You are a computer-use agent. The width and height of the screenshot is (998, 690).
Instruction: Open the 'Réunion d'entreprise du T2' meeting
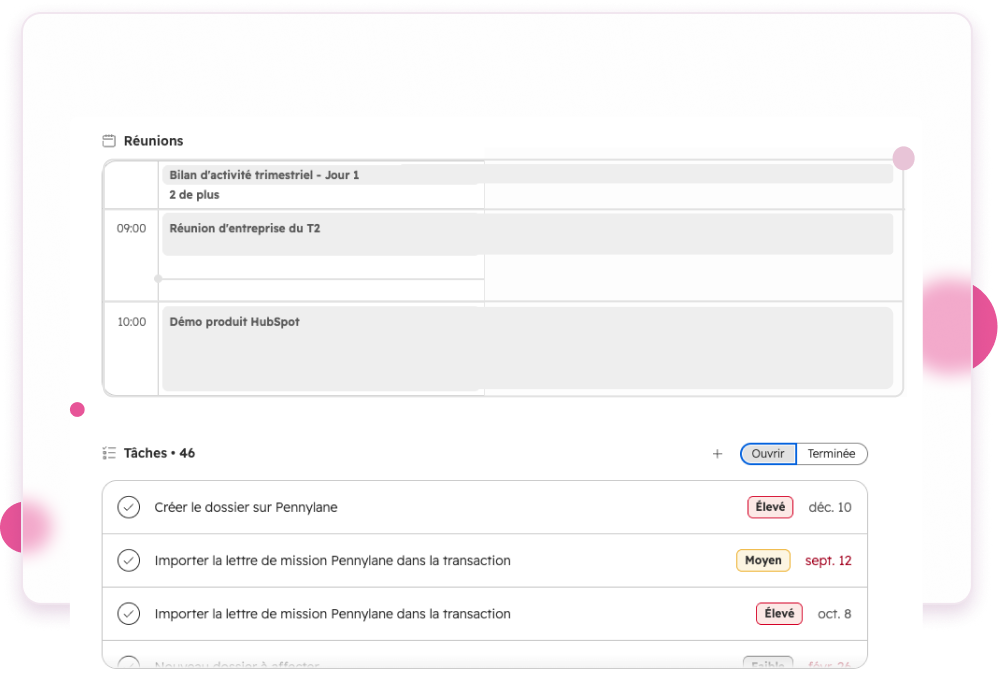528,234
